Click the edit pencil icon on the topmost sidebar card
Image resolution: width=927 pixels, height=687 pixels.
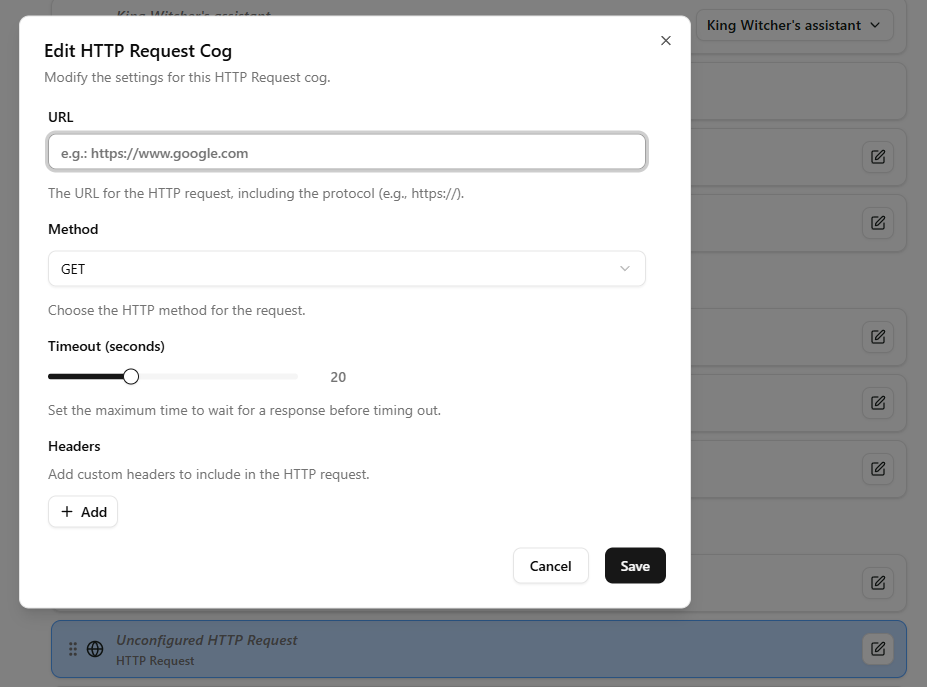(x=877, y=157)
